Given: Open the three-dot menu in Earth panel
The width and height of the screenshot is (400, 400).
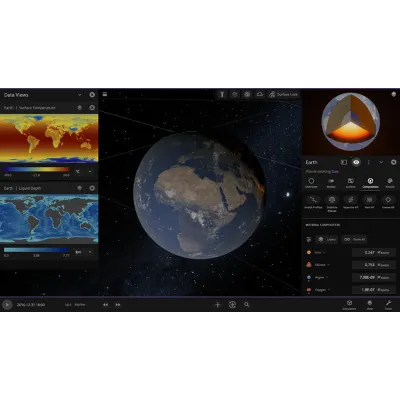Looking at the screenshot, I should (x=369, y=162).
